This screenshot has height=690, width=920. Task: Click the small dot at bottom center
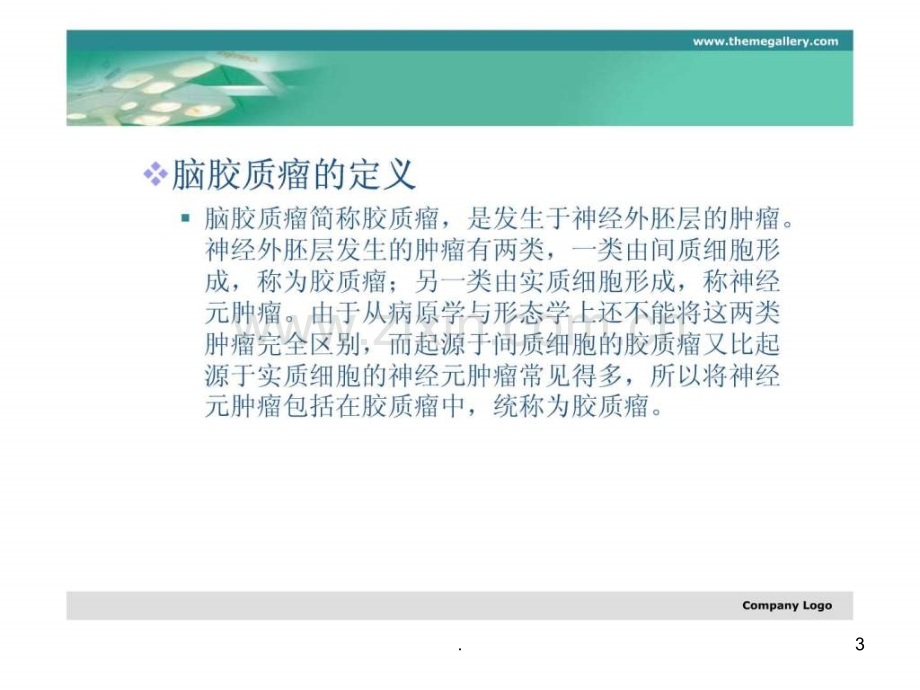point(460,650)
